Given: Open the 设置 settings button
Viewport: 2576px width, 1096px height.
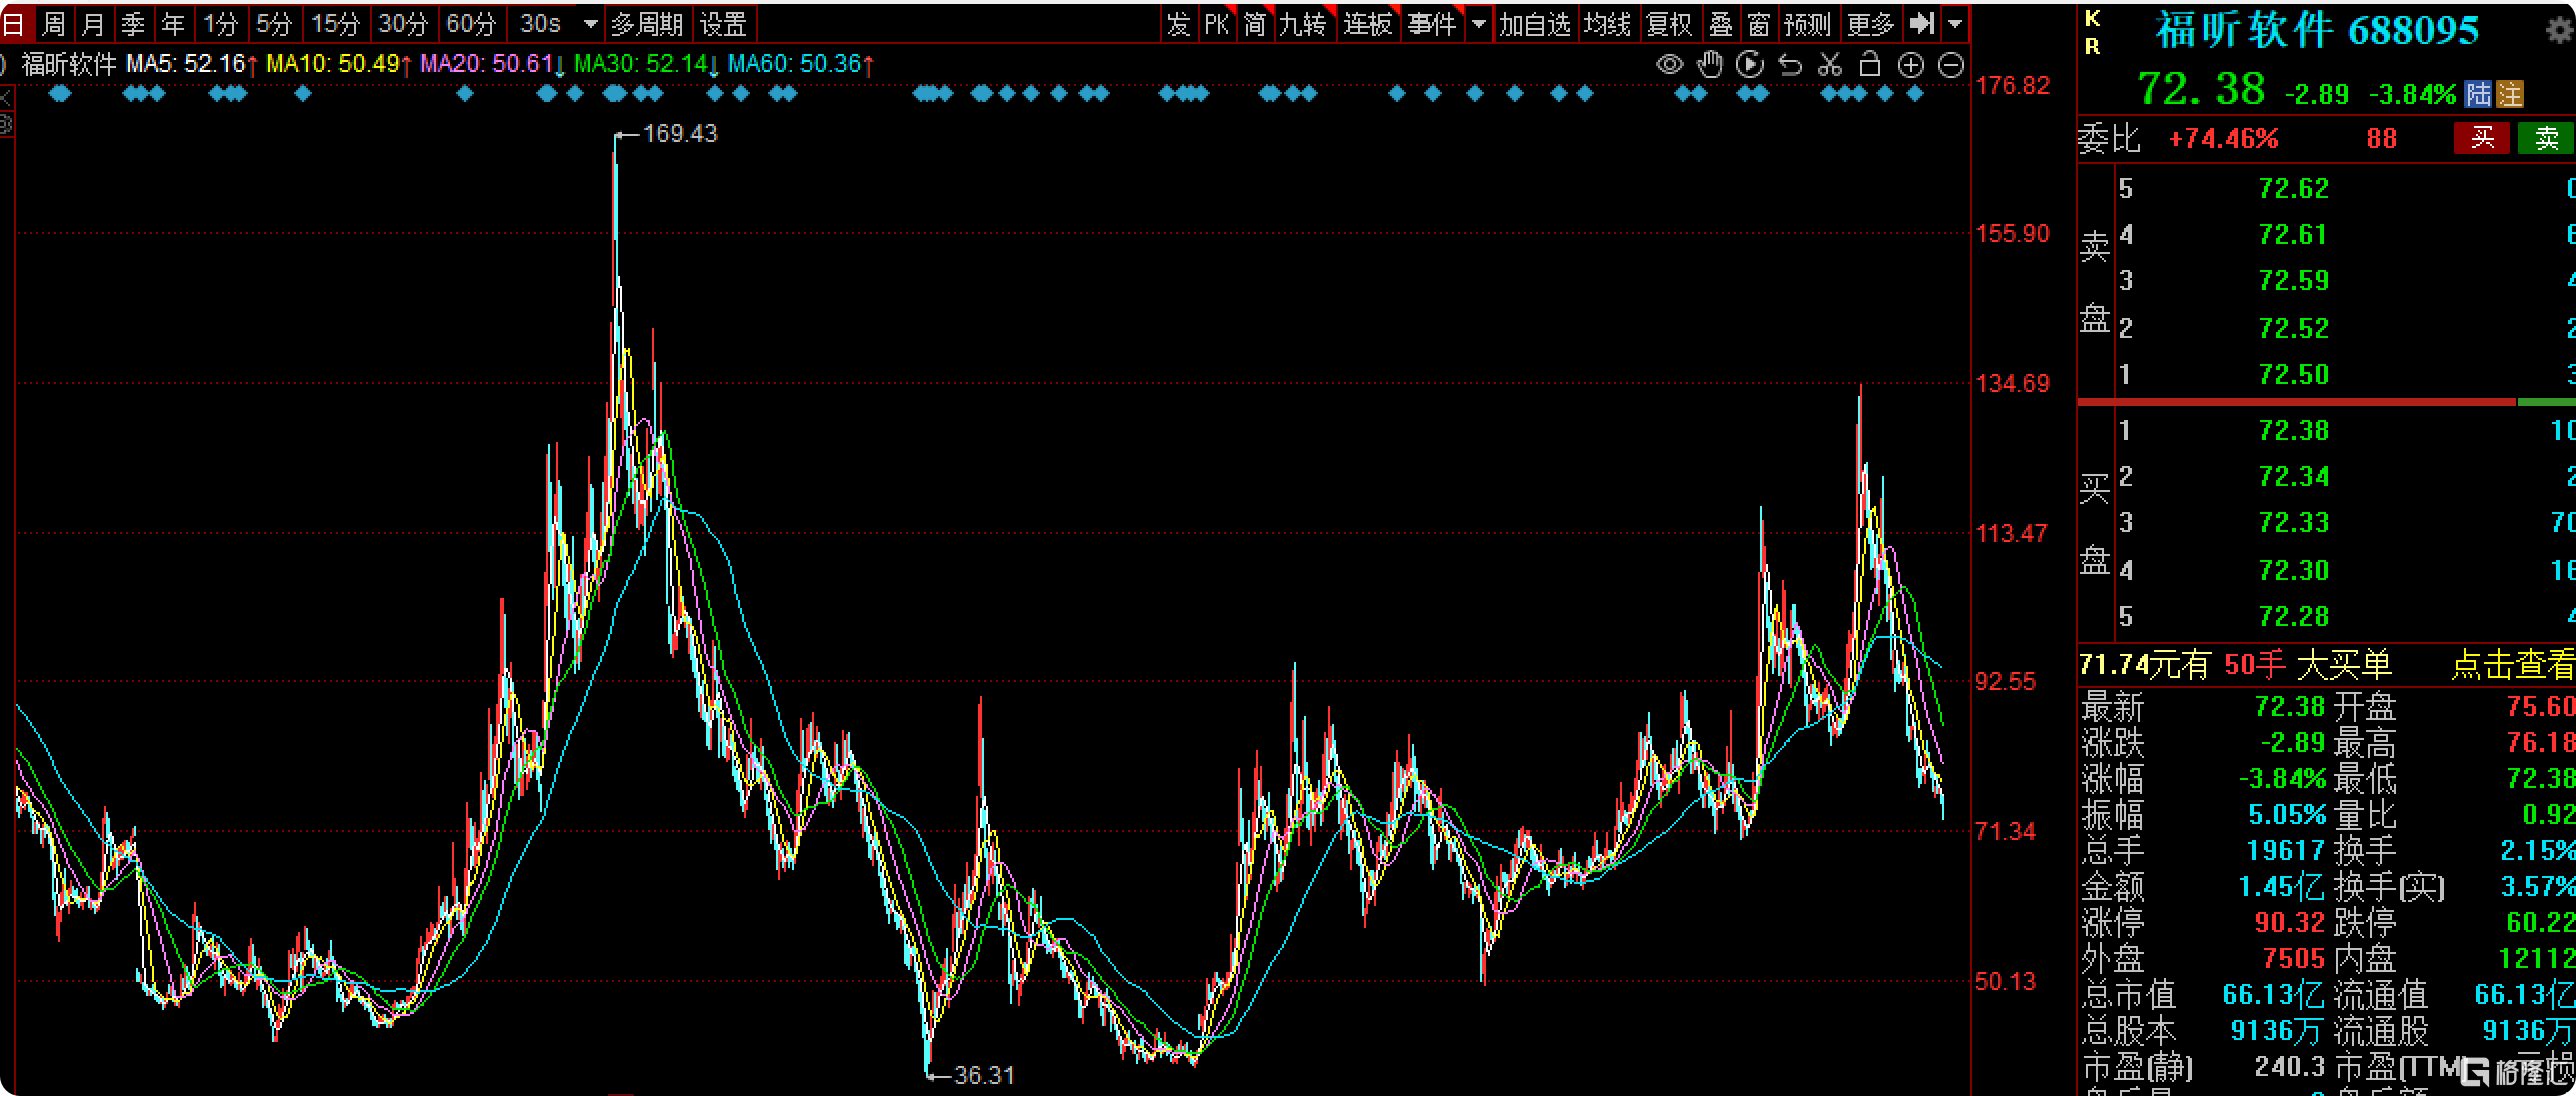Looking at the screenshot, I should tap(723, 23).
